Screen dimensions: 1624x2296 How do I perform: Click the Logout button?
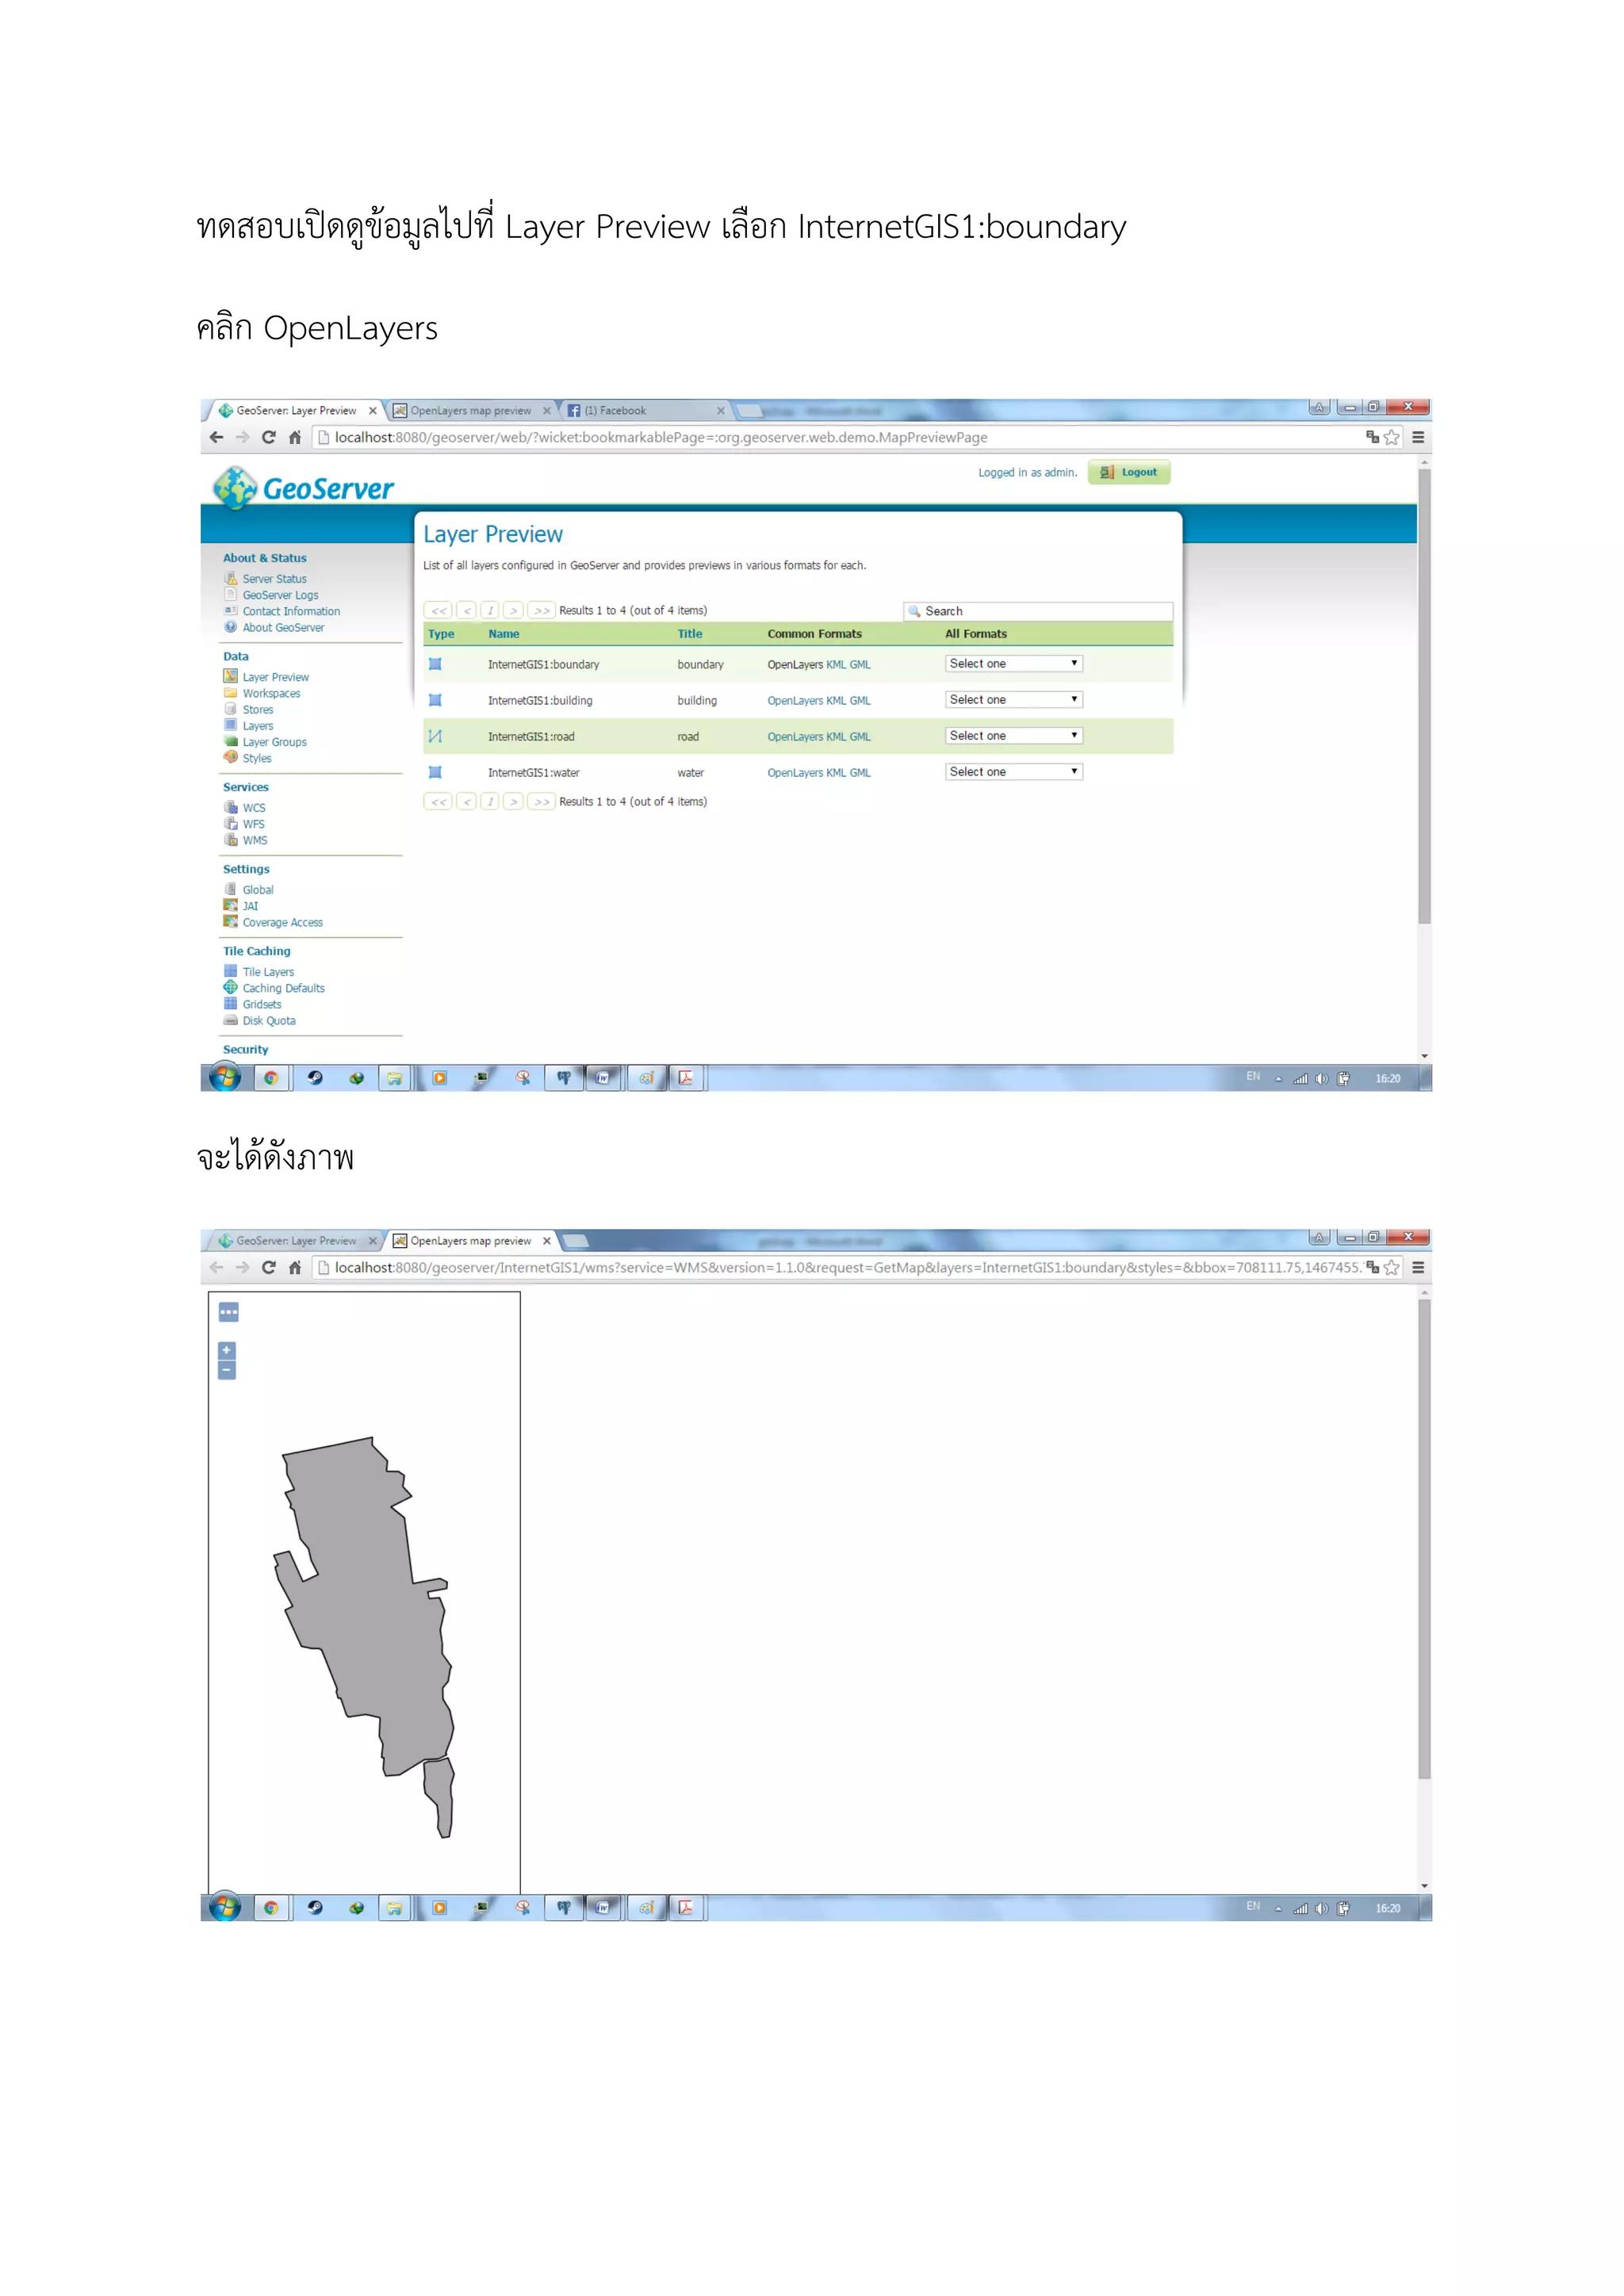[x=1129, y=472]
